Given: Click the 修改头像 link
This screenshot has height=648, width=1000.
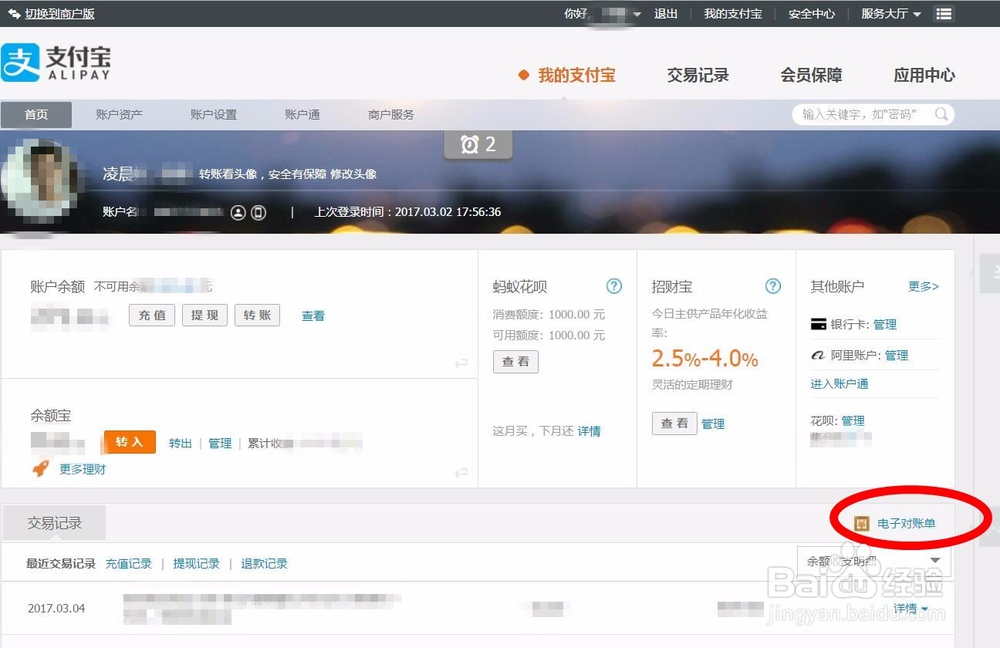Looking at the screenshot, I should [x=353, y=174].
